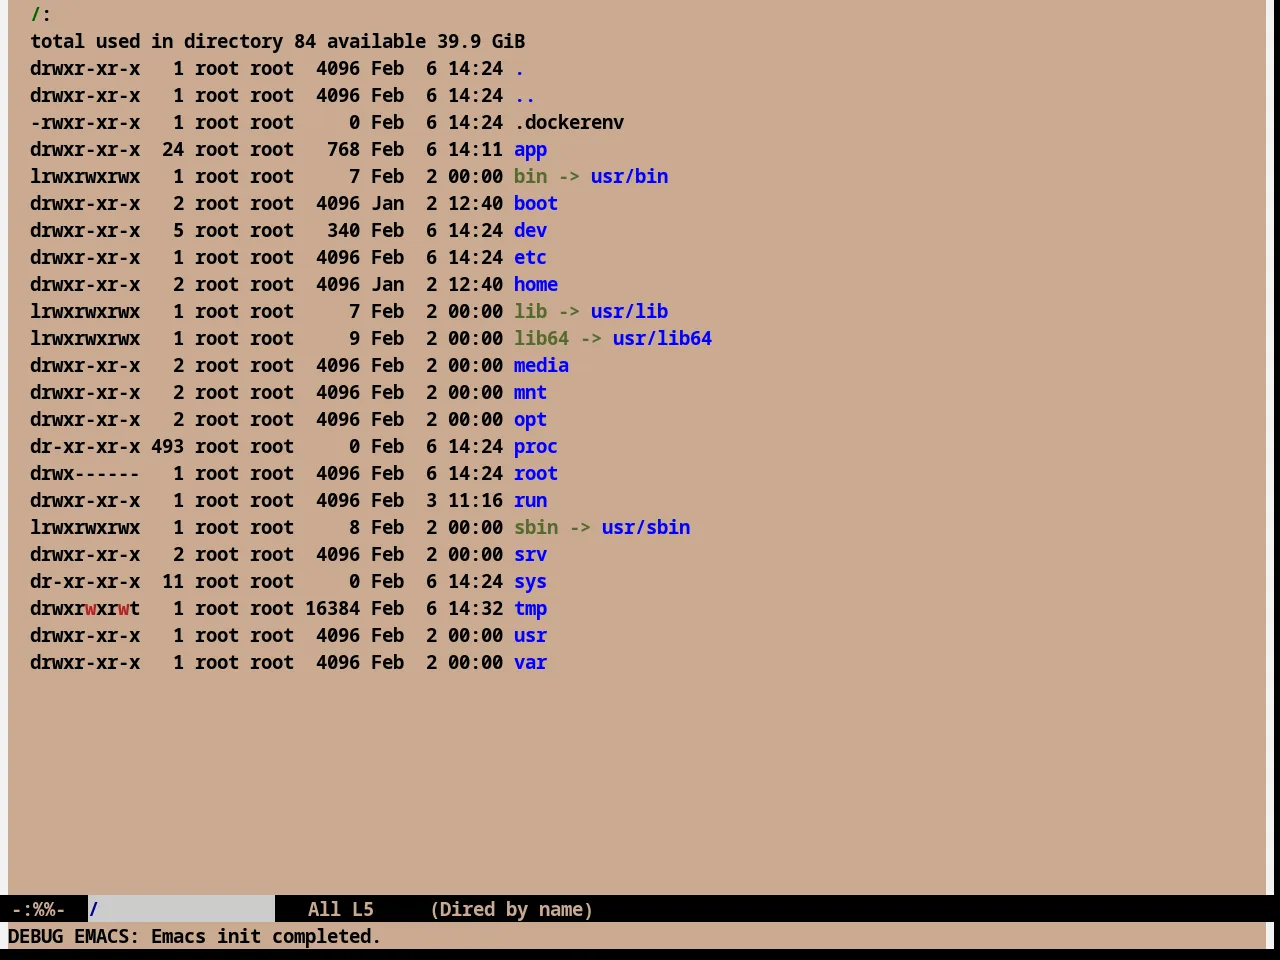Click link count '493' in proc row

[167, 447]
